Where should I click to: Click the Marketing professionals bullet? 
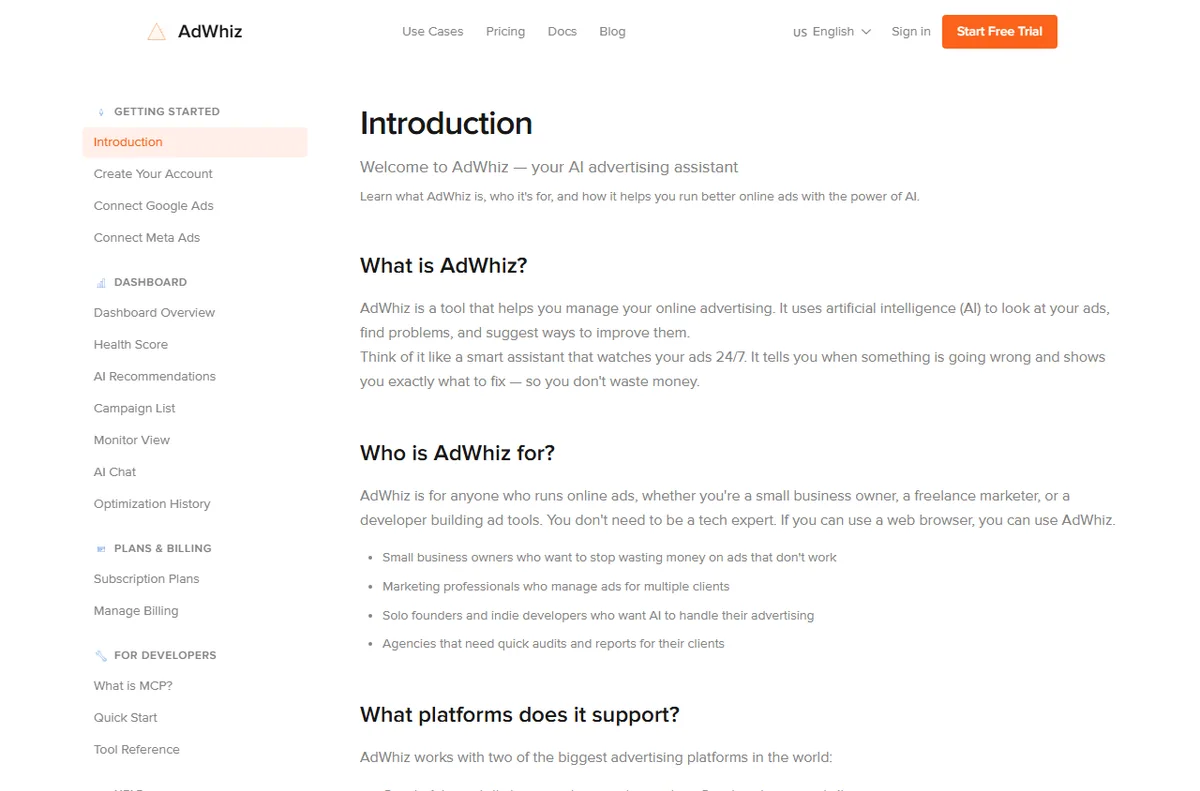(x=556, y=587)
